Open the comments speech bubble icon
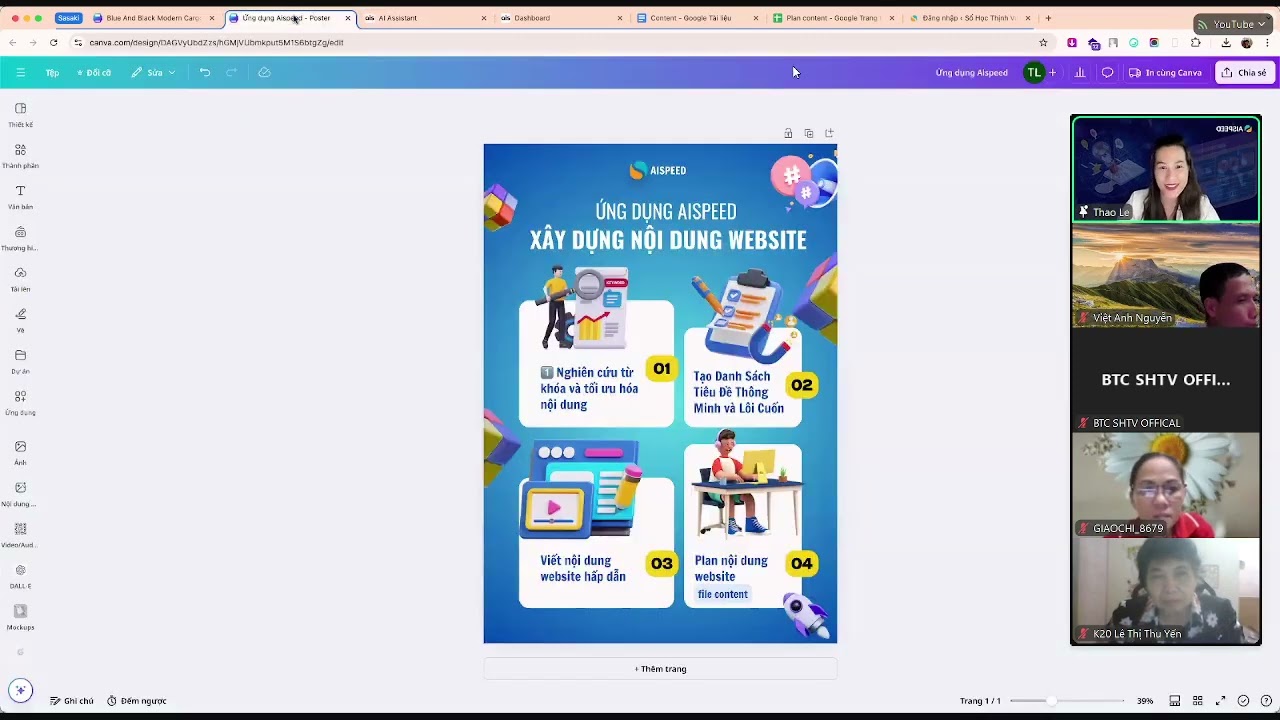Screen dimensions: 1280x720 [1107, 72]
